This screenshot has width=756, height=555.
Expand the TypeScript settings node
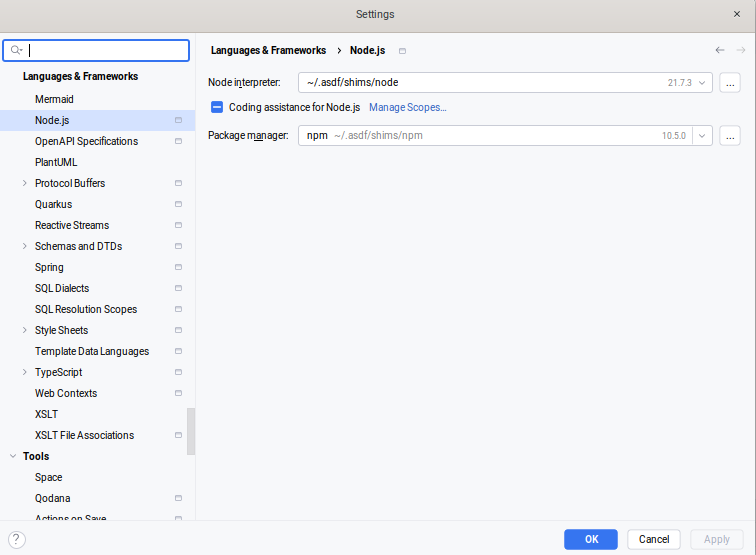[24, 373]
